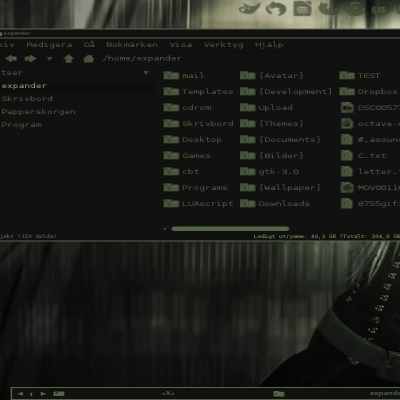Select the Templates folder icon

click(x=171, y=92)
